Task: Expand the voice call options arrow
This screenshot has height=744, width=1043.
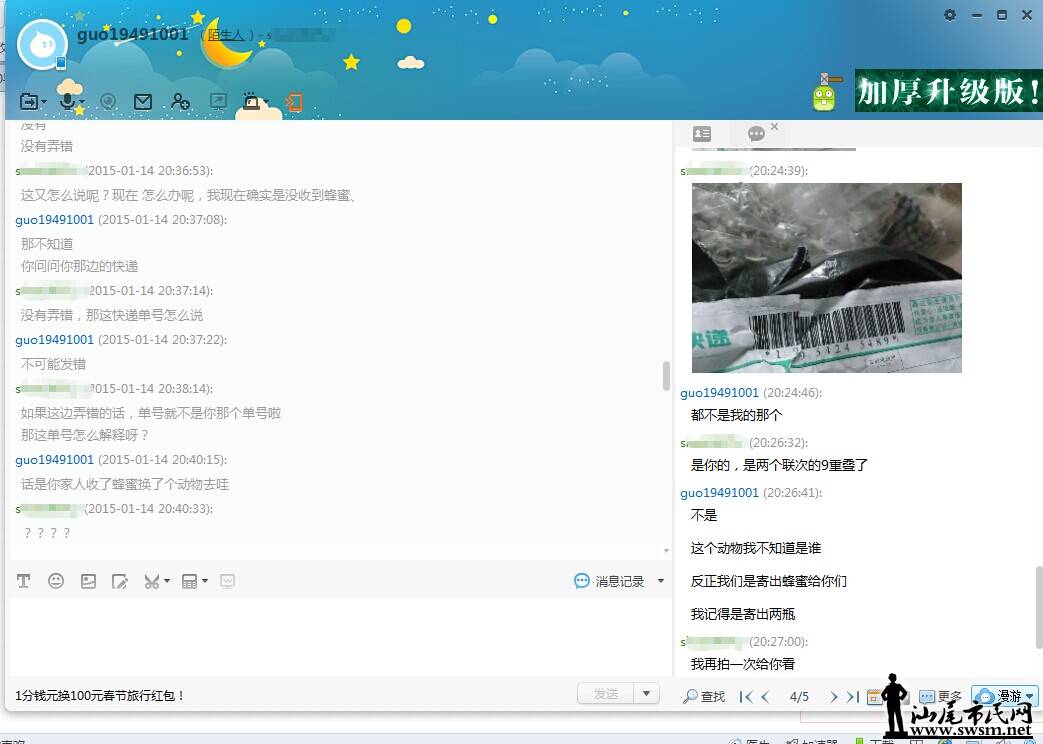Action: (82, 102)
